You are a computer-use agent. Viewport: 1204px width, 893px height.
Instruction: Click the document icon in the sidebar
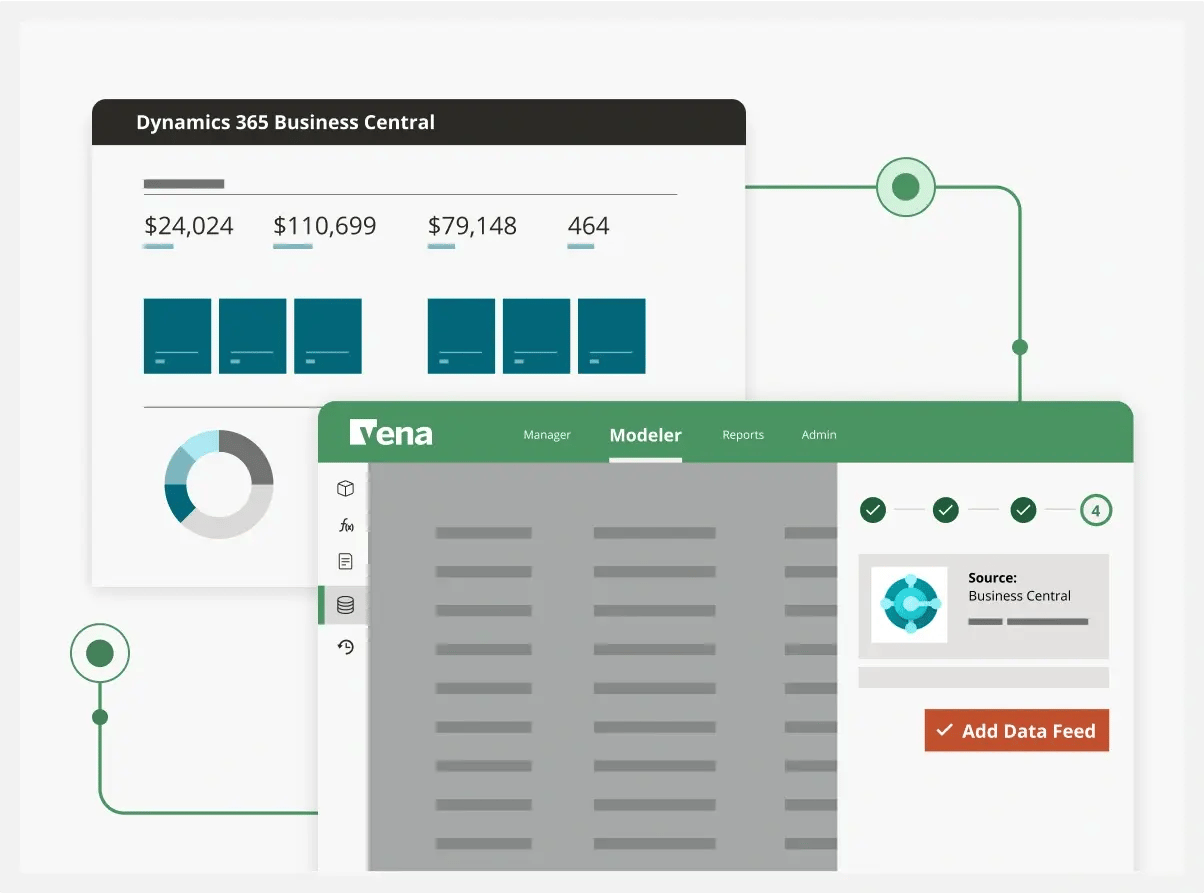click(345, 561)
